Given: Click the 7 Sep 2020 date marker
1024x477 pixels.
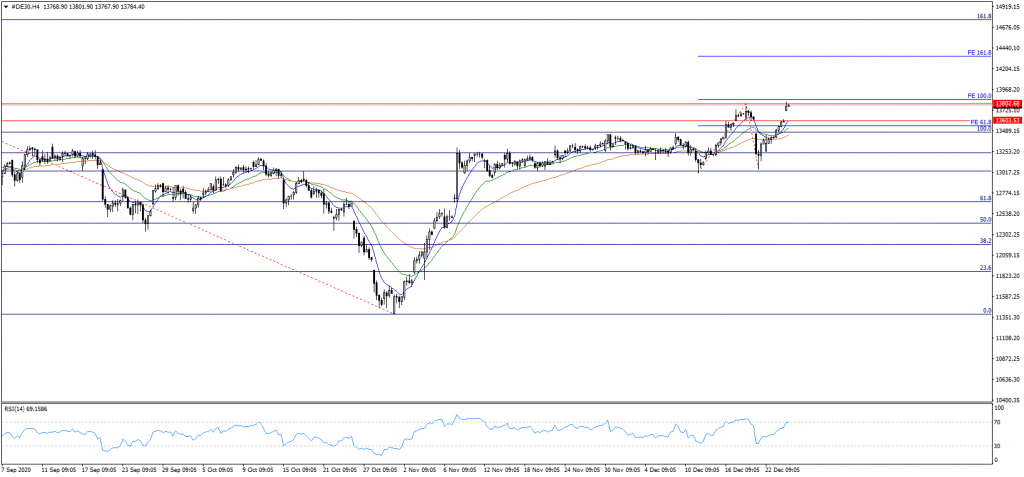Looking at the screenshot, I should (x=18, y=468).
